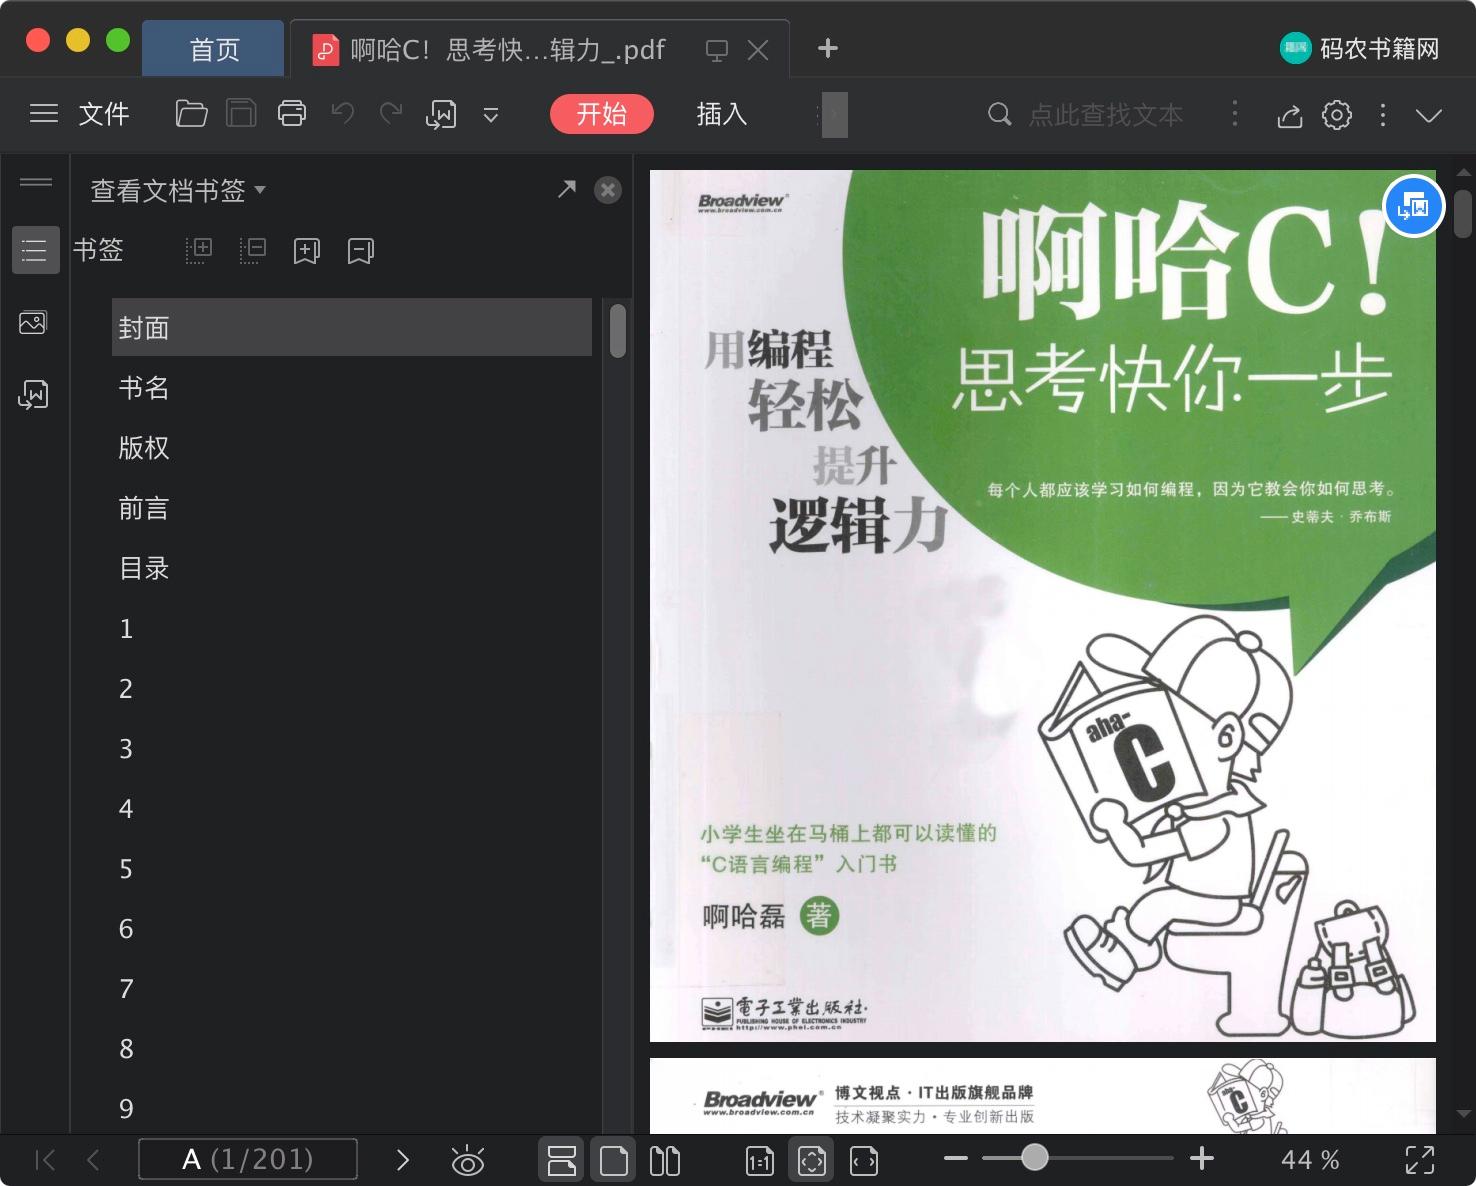Screen dimensions: 1476x1186
Task: Select the 啊哈C pdf document tab
Action: click(508, 49)
